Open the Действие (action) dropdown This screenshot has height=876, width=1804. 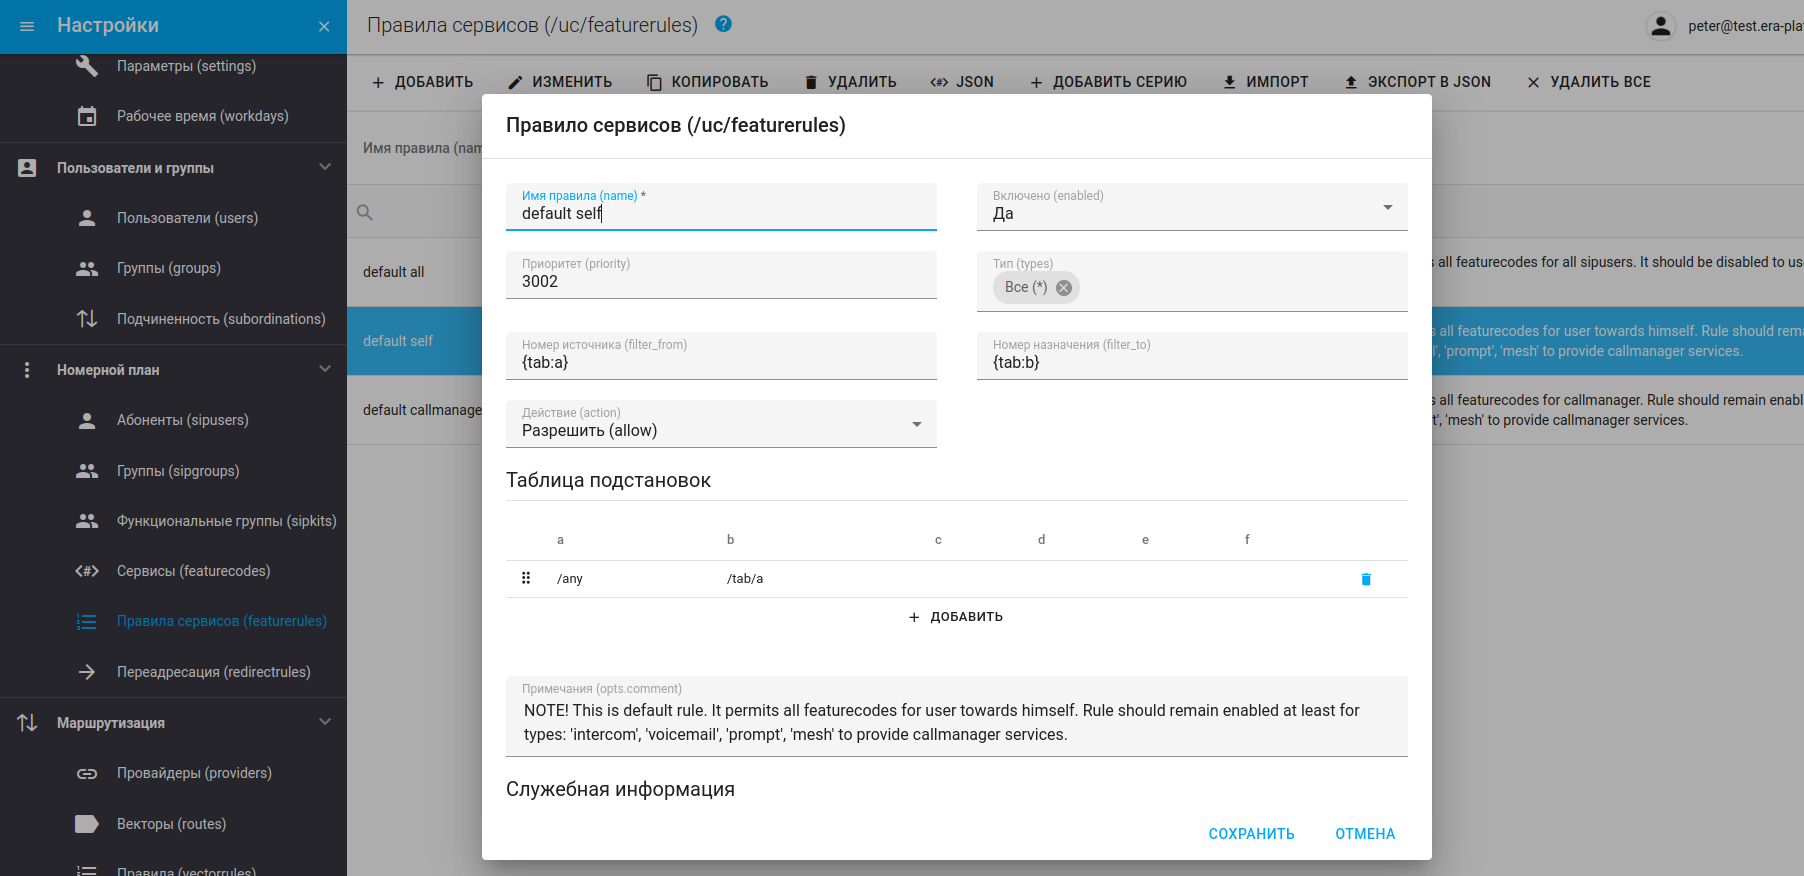click(720, 424)
